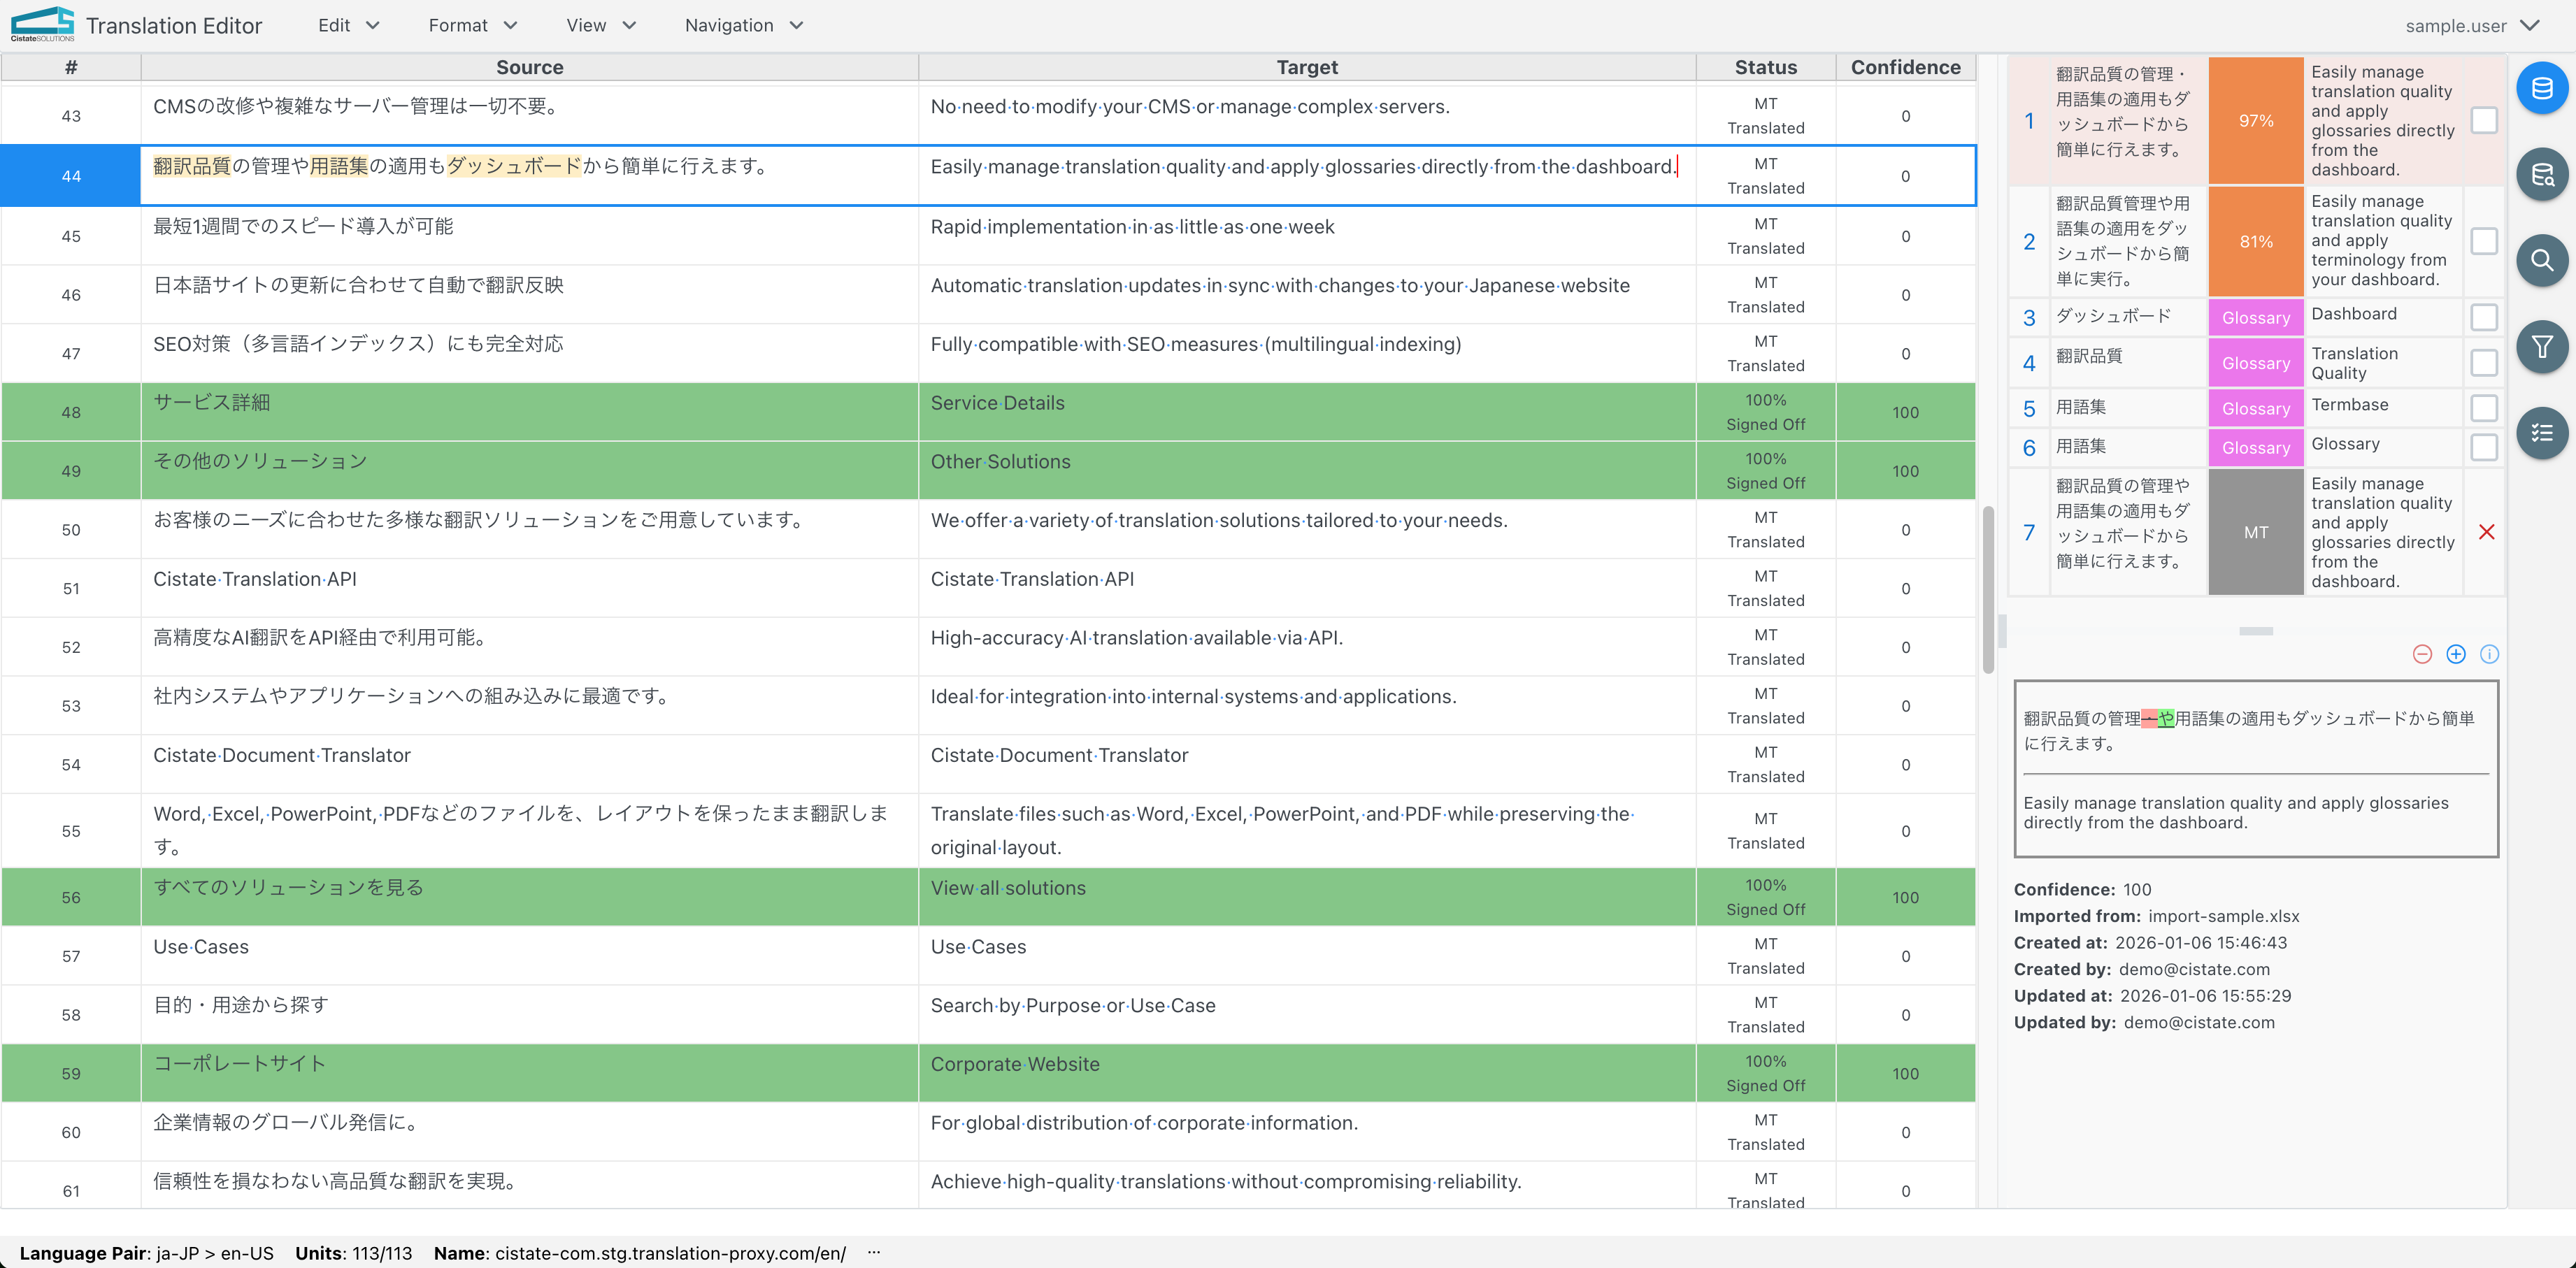This screenshot has height=1268, width=2576.
Task: Check the checkbox for the 97% match
Action: coord(2484,120)
